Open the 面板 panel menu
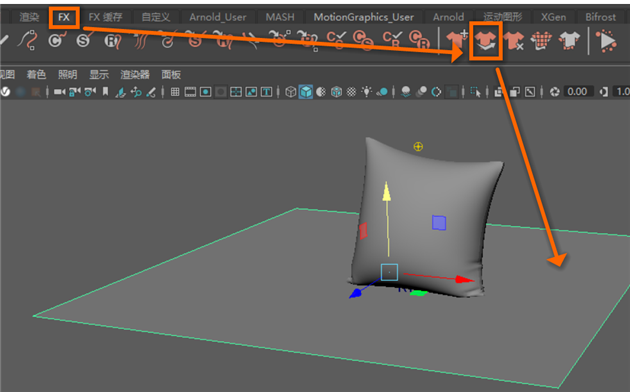This screenshot has height=392, width=630. coord(171,74)
